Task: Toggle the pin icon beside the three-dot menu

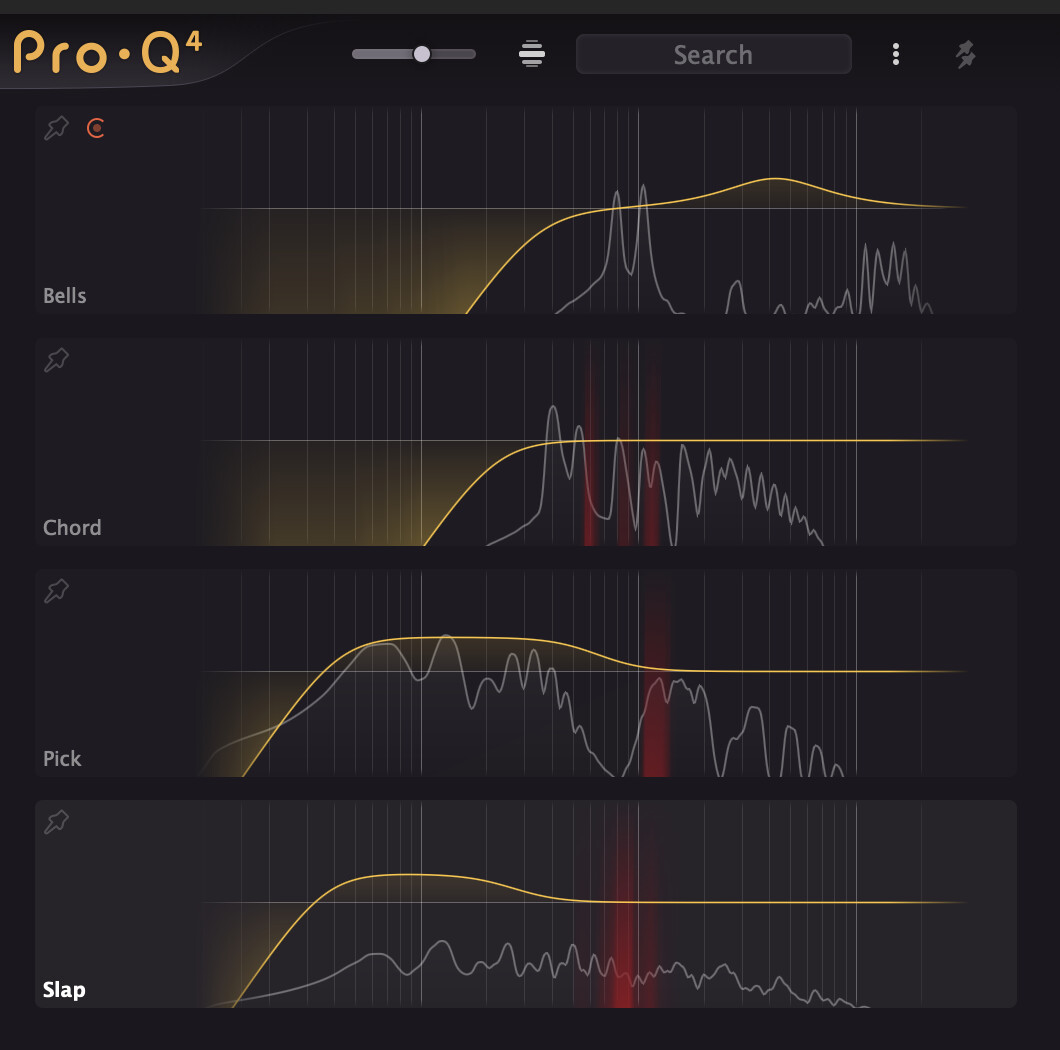Action: click(x=965, y=54)
